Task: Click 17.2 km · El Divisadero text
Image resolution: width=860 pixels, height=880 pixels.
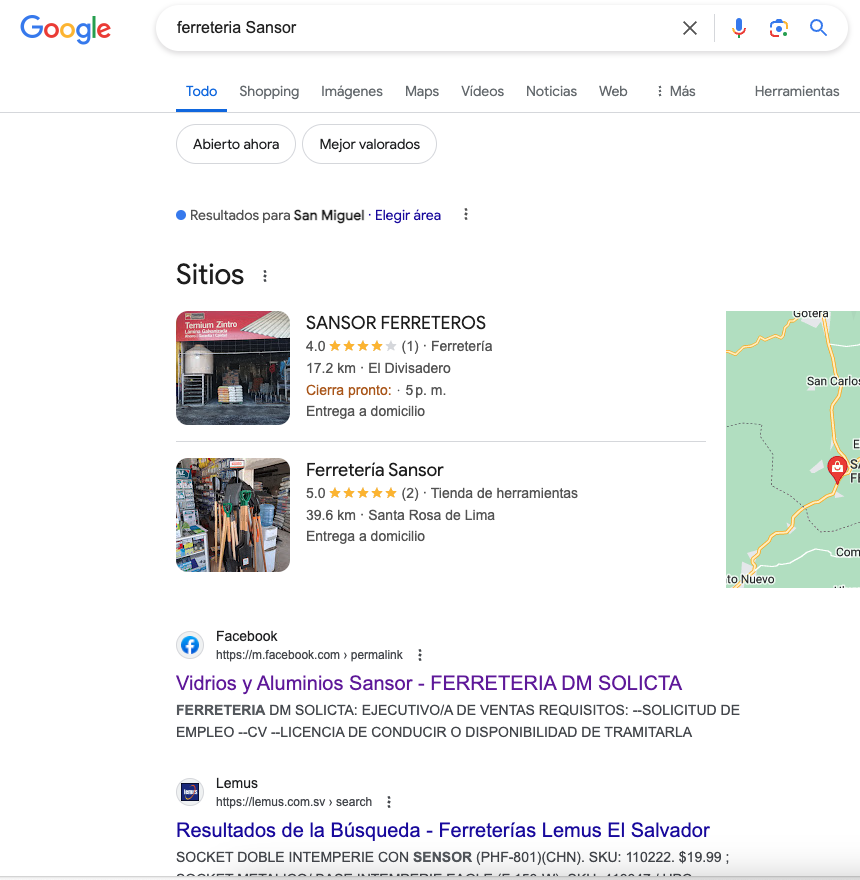Action: tap(378, 368)
